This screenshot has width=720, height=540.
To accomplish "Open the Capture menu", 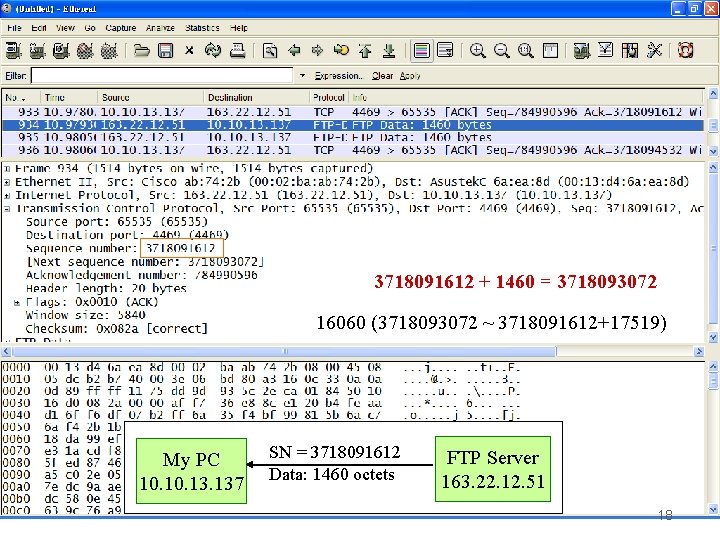I will pos(121,28).
